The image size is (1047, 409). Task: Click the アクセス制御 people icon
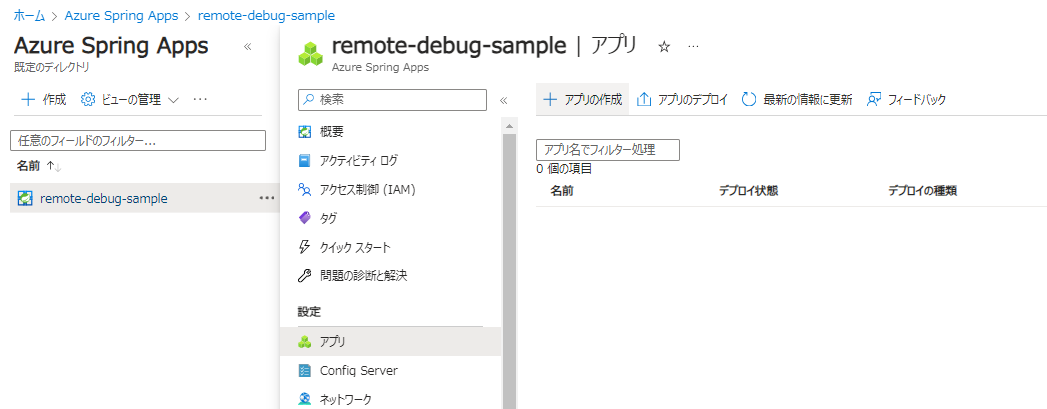pyautogui.click(x=304, y=189)
